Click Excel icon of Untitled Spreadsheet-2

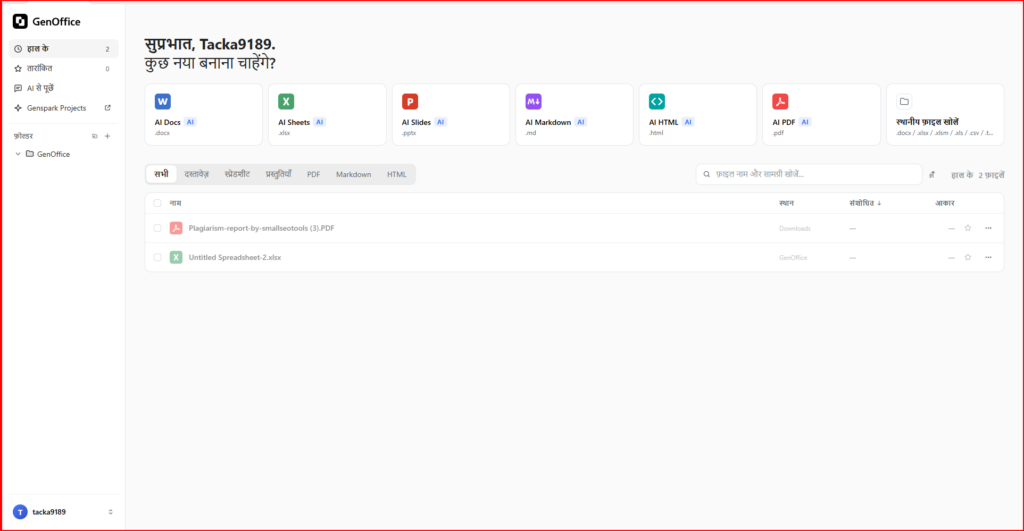click(x=176, y=257)
